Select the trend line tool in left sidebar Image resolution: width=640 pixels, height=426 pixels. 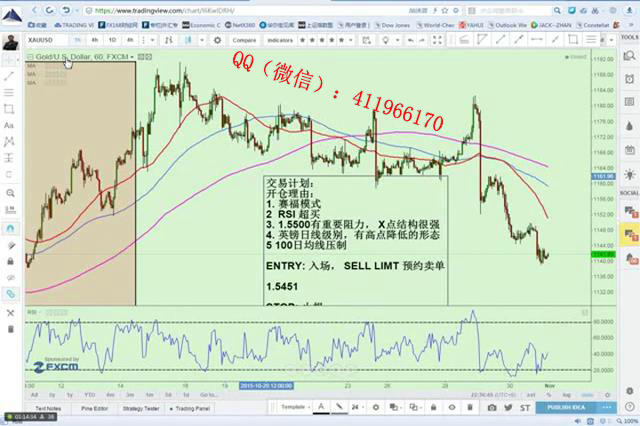point(9,76)
